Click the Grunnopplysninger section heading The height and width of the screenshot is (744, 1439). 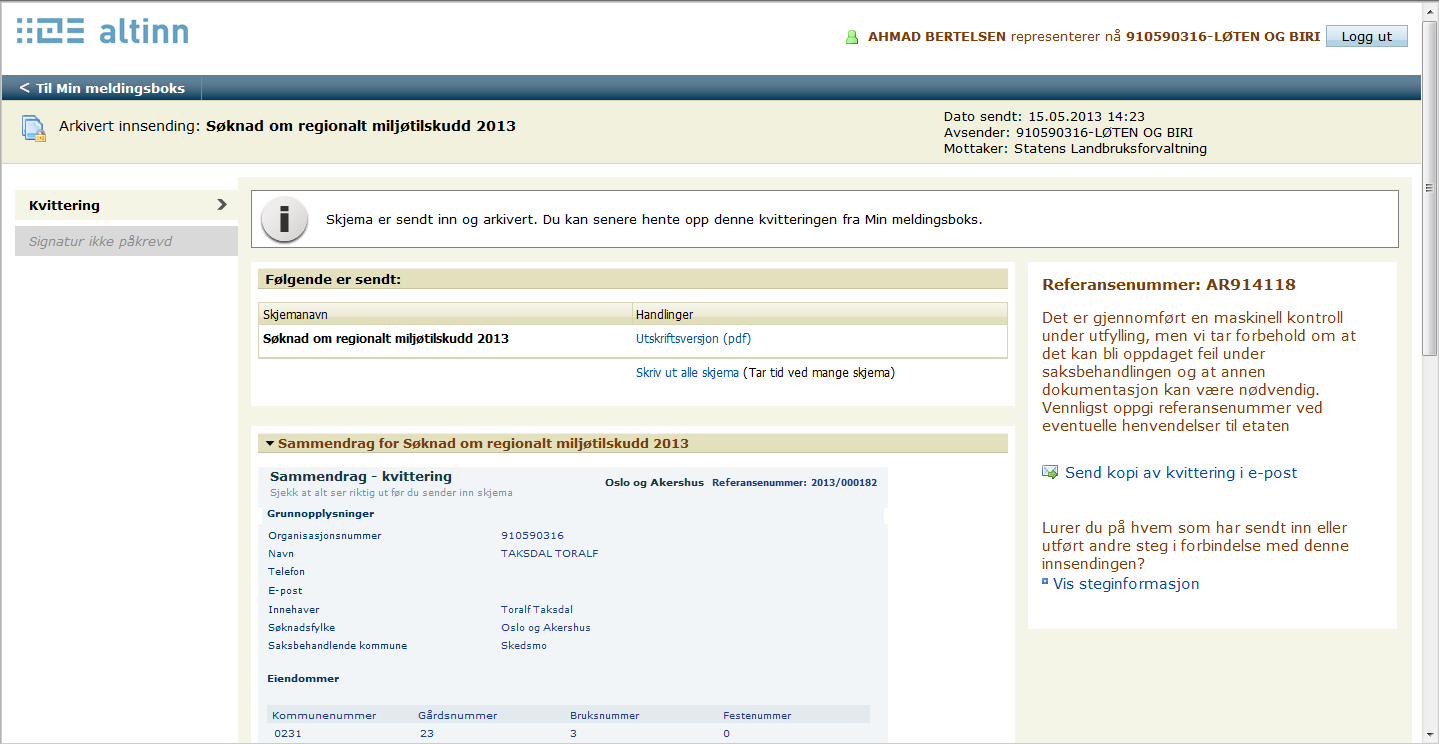(321, 514)
